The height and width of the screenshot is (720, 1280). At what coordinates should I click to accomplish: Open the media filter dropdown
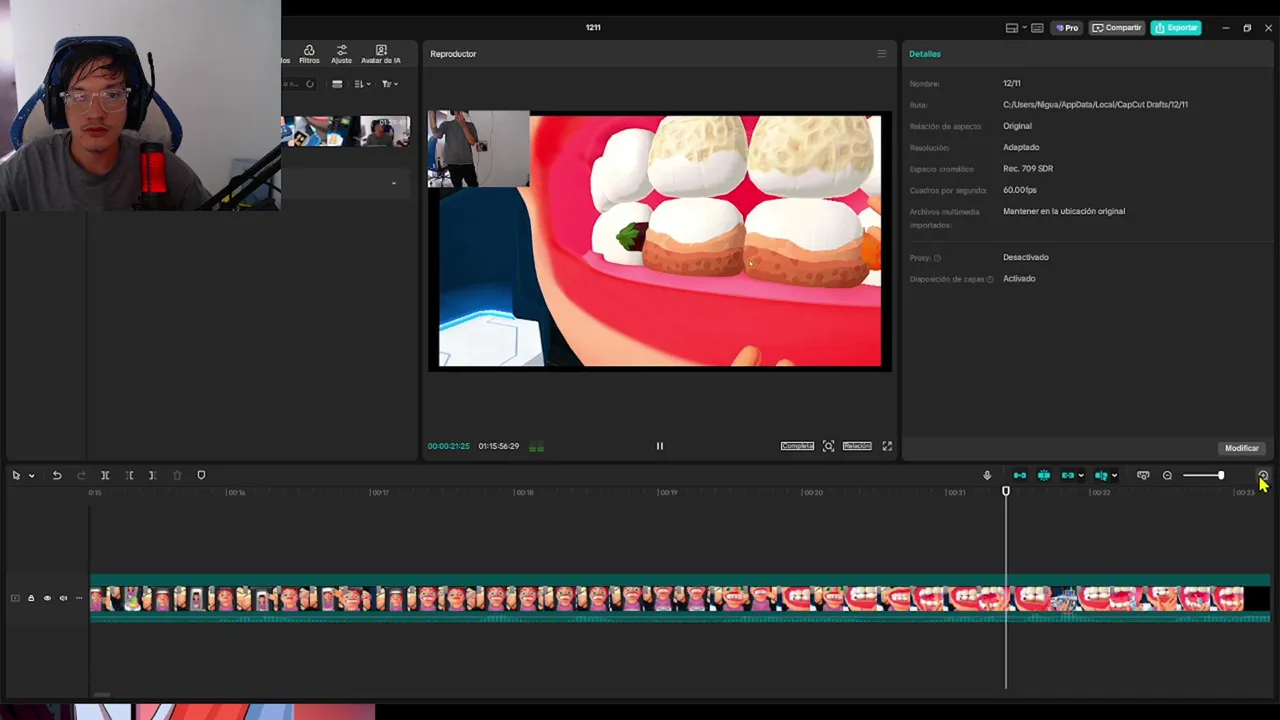coord(389,84)
